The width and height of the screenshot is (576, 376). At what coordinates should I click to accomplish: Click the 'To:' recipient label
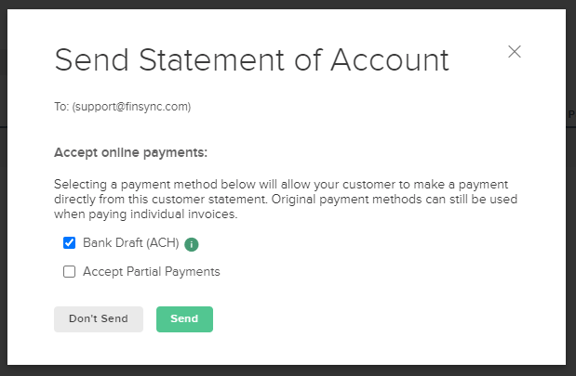(61, 107)
